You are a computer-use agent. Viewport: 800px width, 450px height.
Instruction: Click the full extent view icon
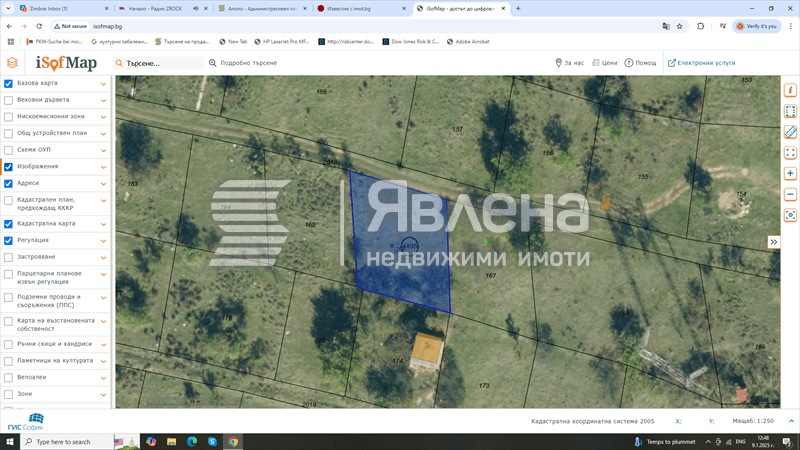click(x=790, y=153)
